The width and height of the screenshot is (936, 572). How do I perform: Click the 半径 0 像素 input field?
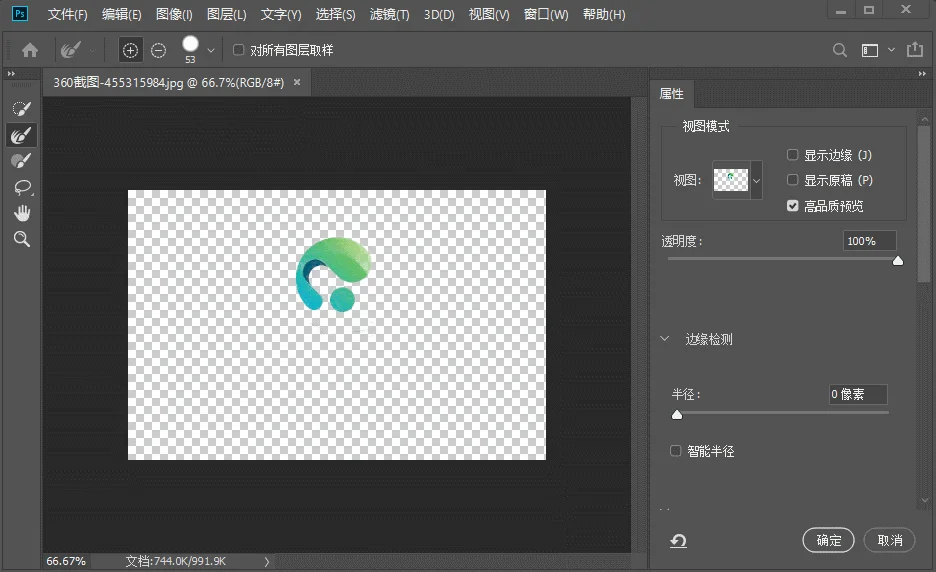(x=858, y=394)
